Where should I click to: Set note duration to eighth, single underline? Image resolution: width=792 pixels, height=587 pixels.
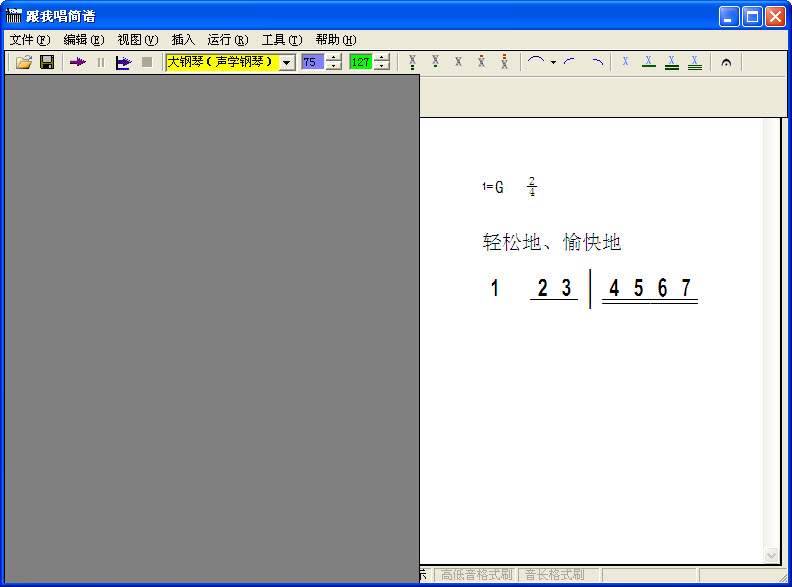tap(649, 62)
